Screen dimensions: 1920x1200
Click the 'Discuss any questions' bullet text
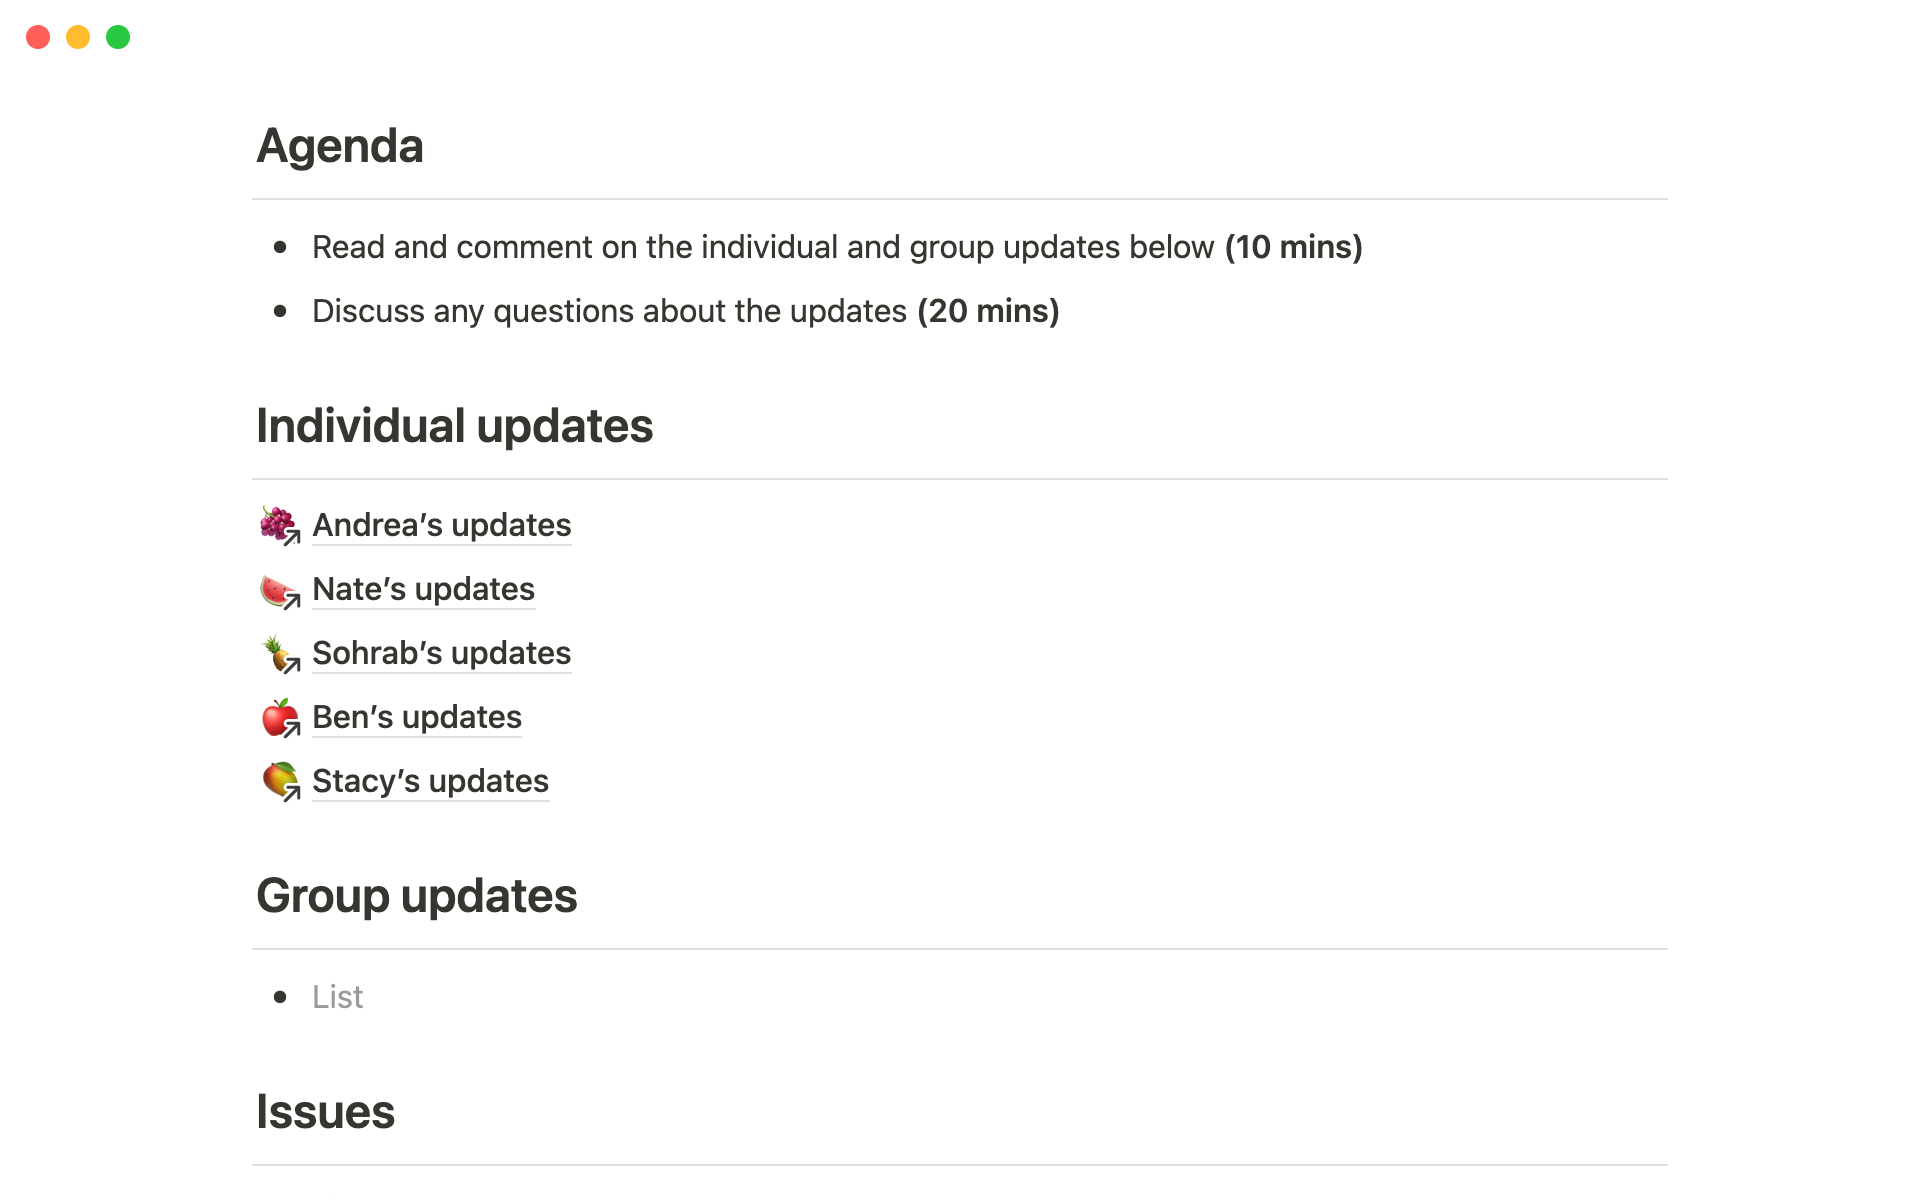tap(610, 311)
